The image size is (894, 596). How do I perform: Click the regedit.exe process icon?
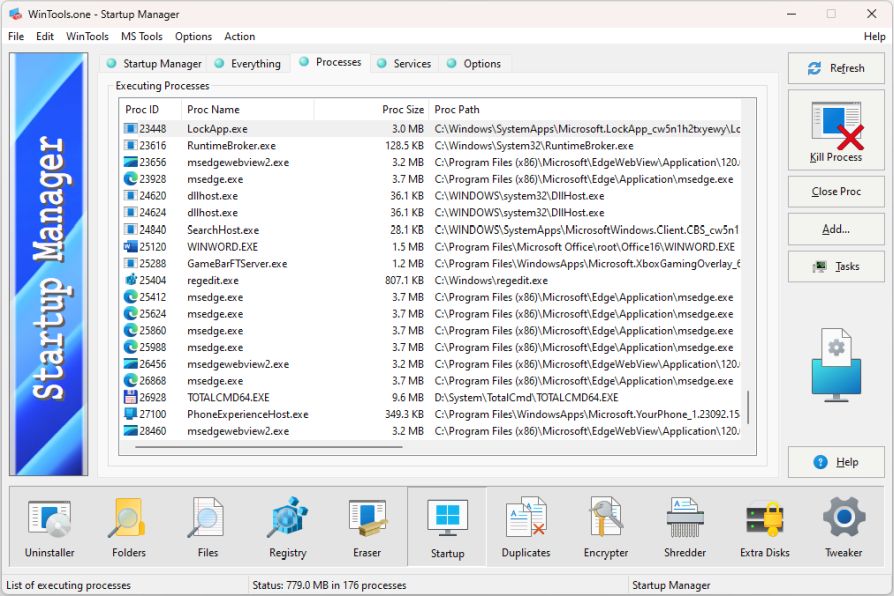pos(131,280)
